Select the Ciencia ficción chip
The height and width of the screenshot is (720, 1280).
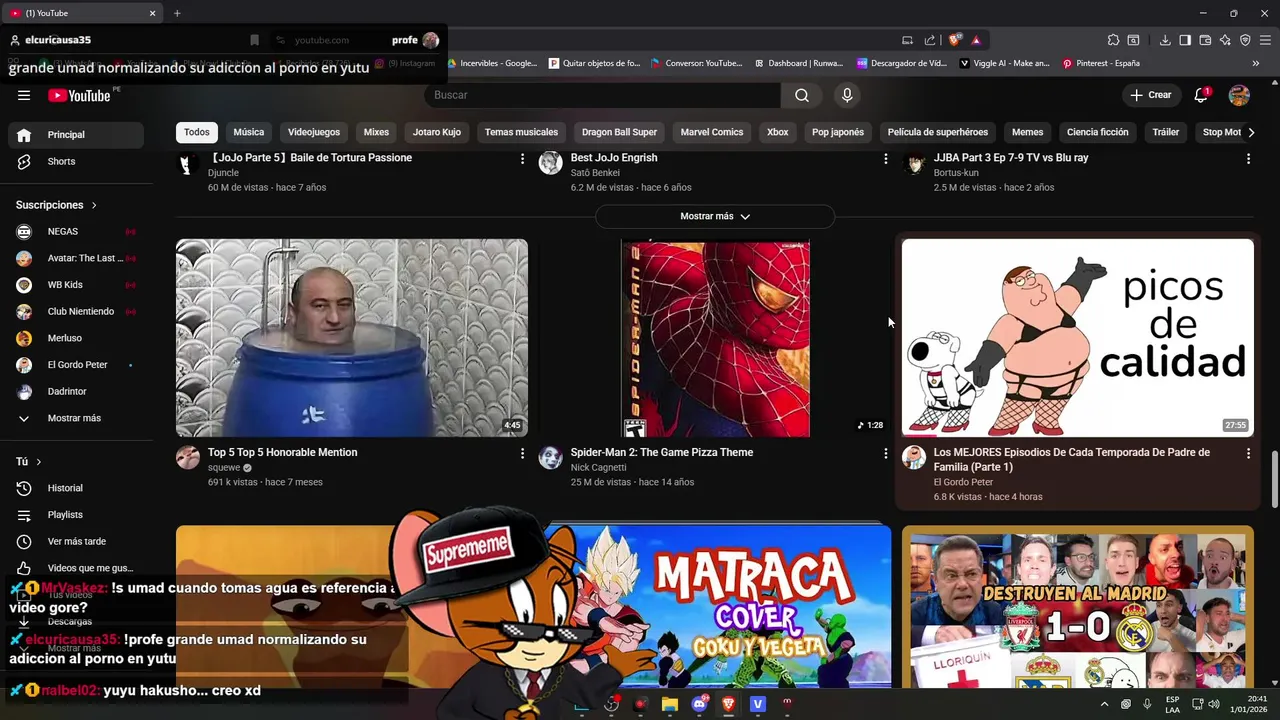pyautogui.click(x=1097, y=132)
